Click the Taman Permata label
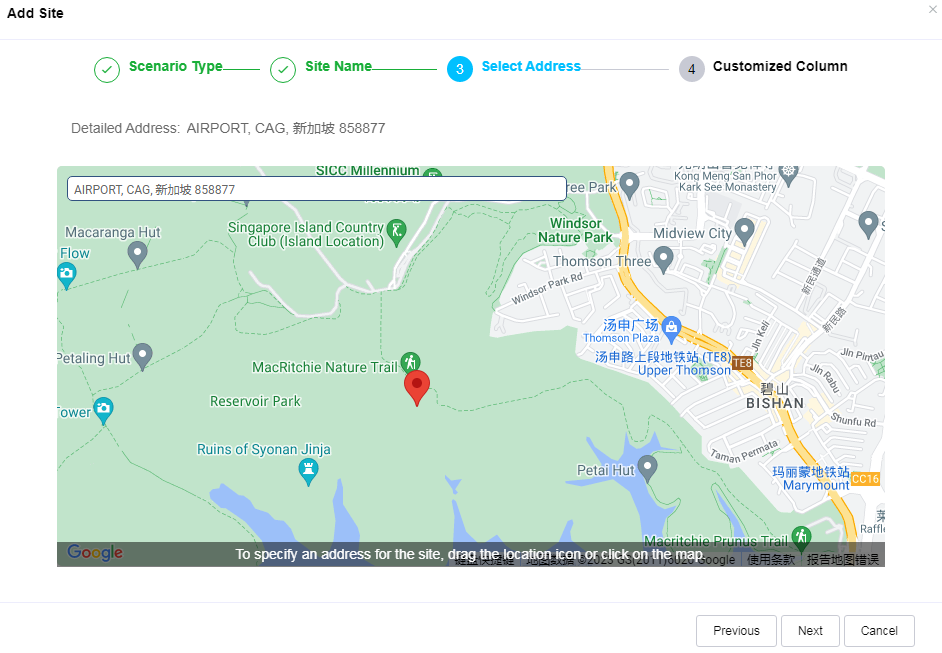Viewport: 942px width, 653px height. [x=744, y=451]
